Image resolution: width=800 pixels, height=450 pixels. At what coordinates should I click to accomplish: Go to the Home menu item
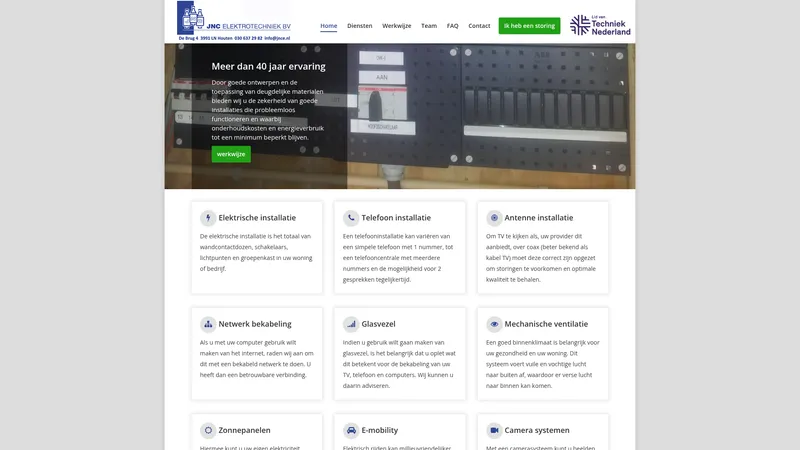329,26
